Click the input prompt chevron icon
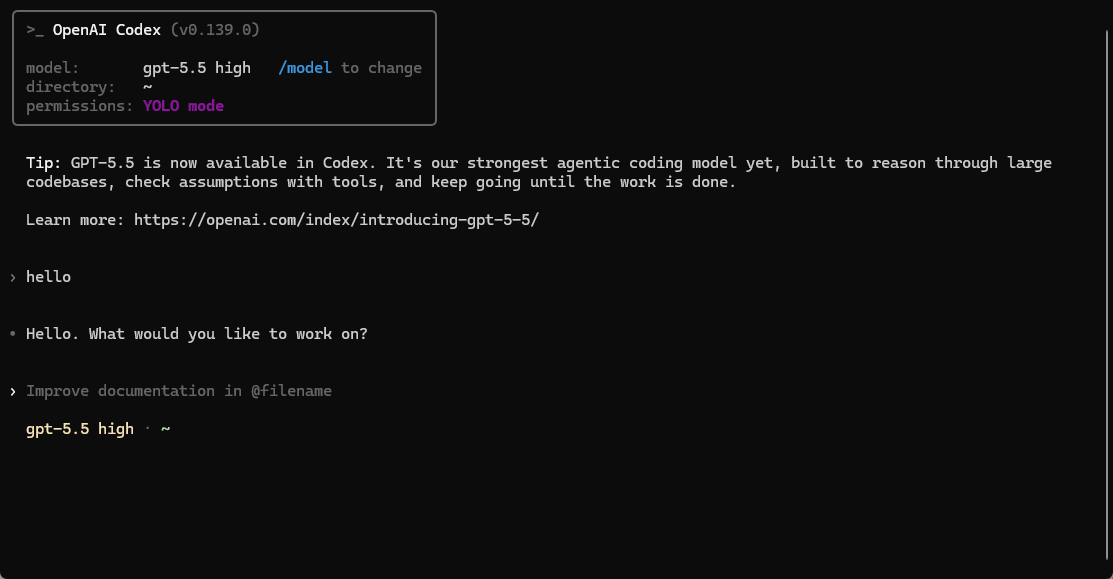Viewport: 1113px width, 579px height. 13,392
